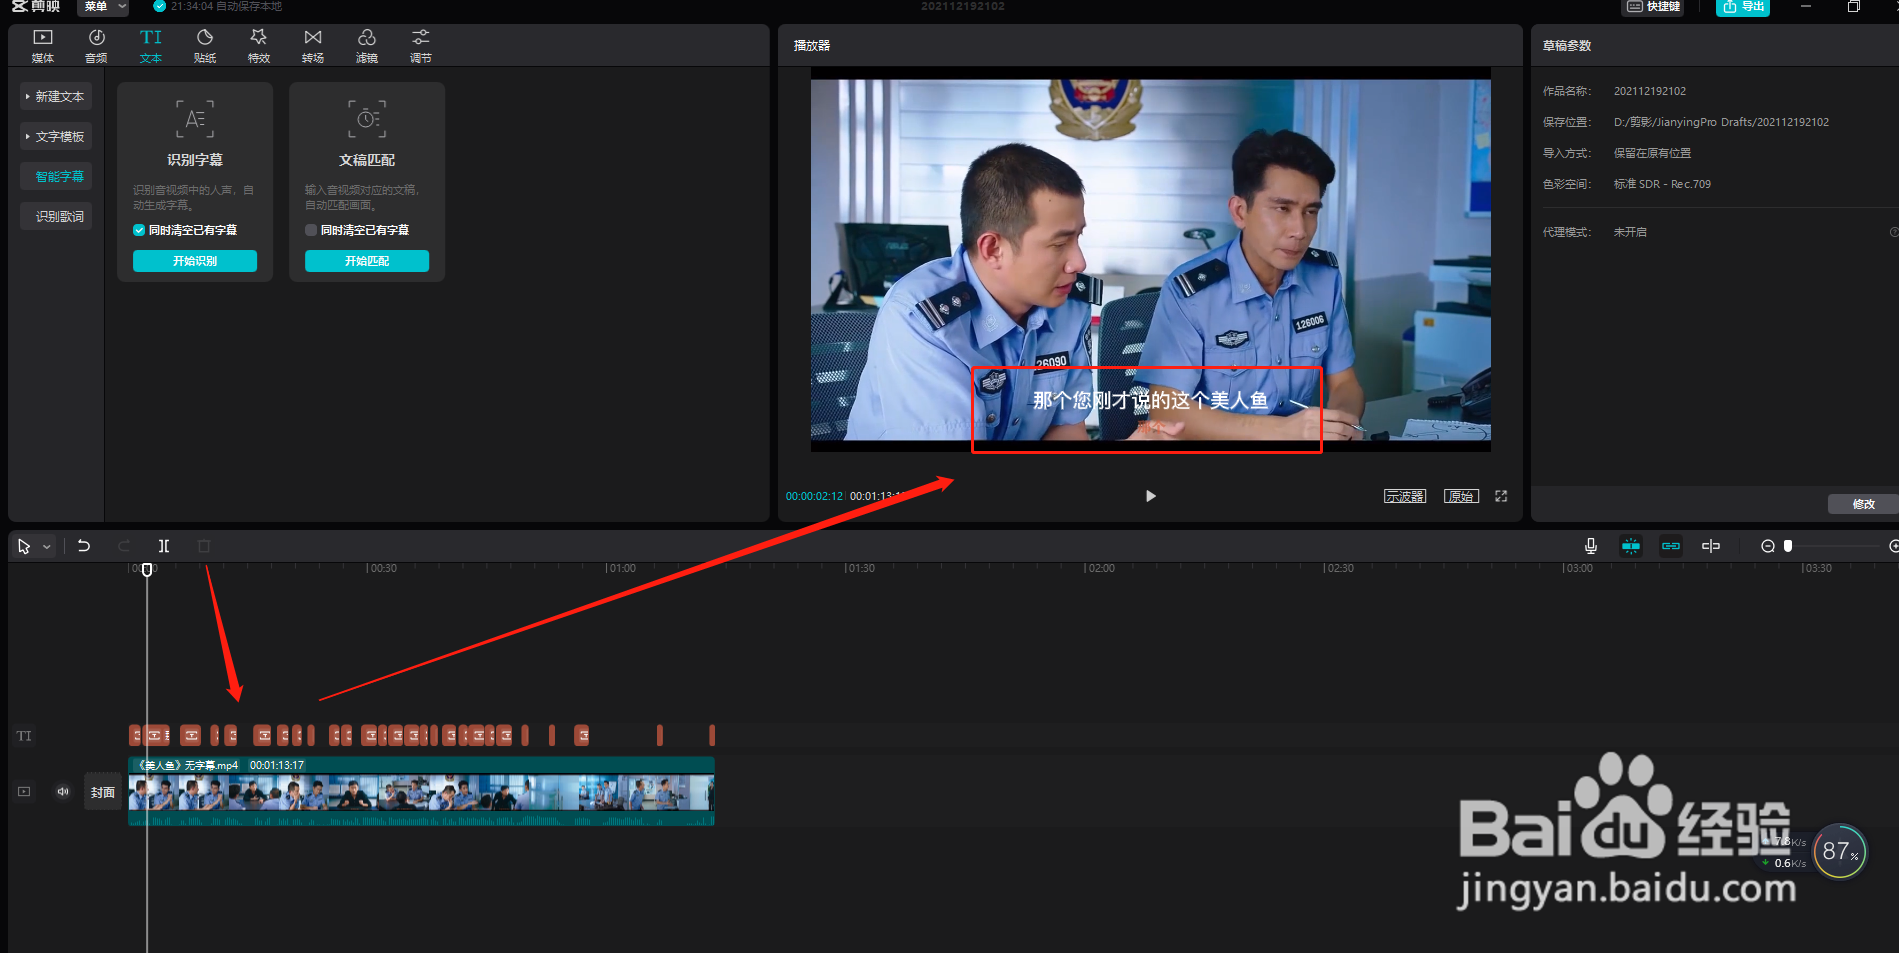Viewport: 1899px width, 953px height.
Task: Open the 特效 effects tab
Action: tap(259, 46)
